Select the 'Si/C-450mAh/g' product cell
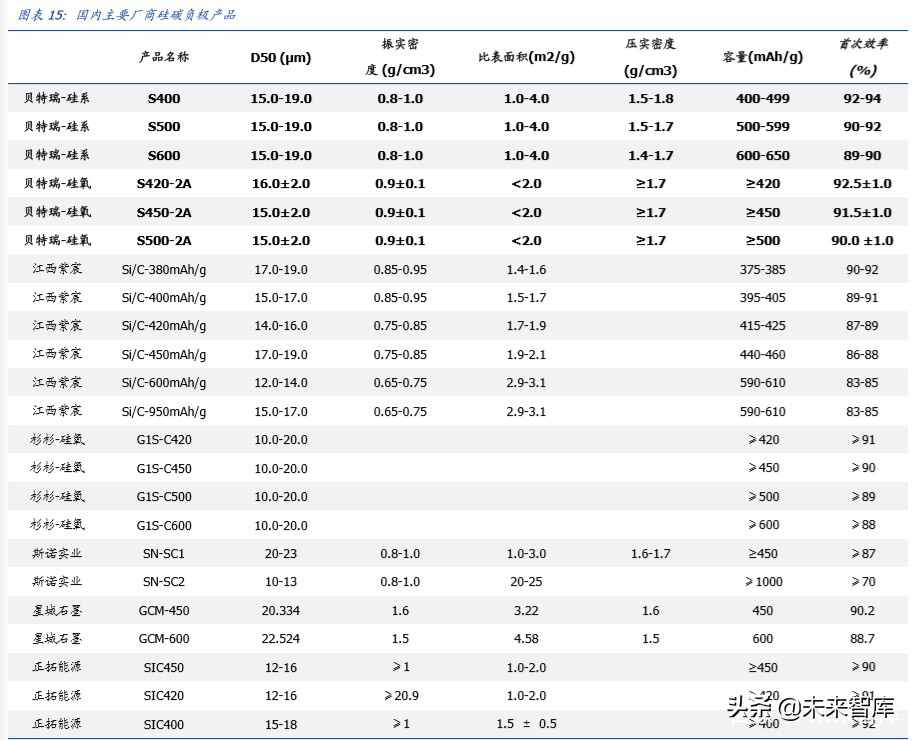 [164, 354]
